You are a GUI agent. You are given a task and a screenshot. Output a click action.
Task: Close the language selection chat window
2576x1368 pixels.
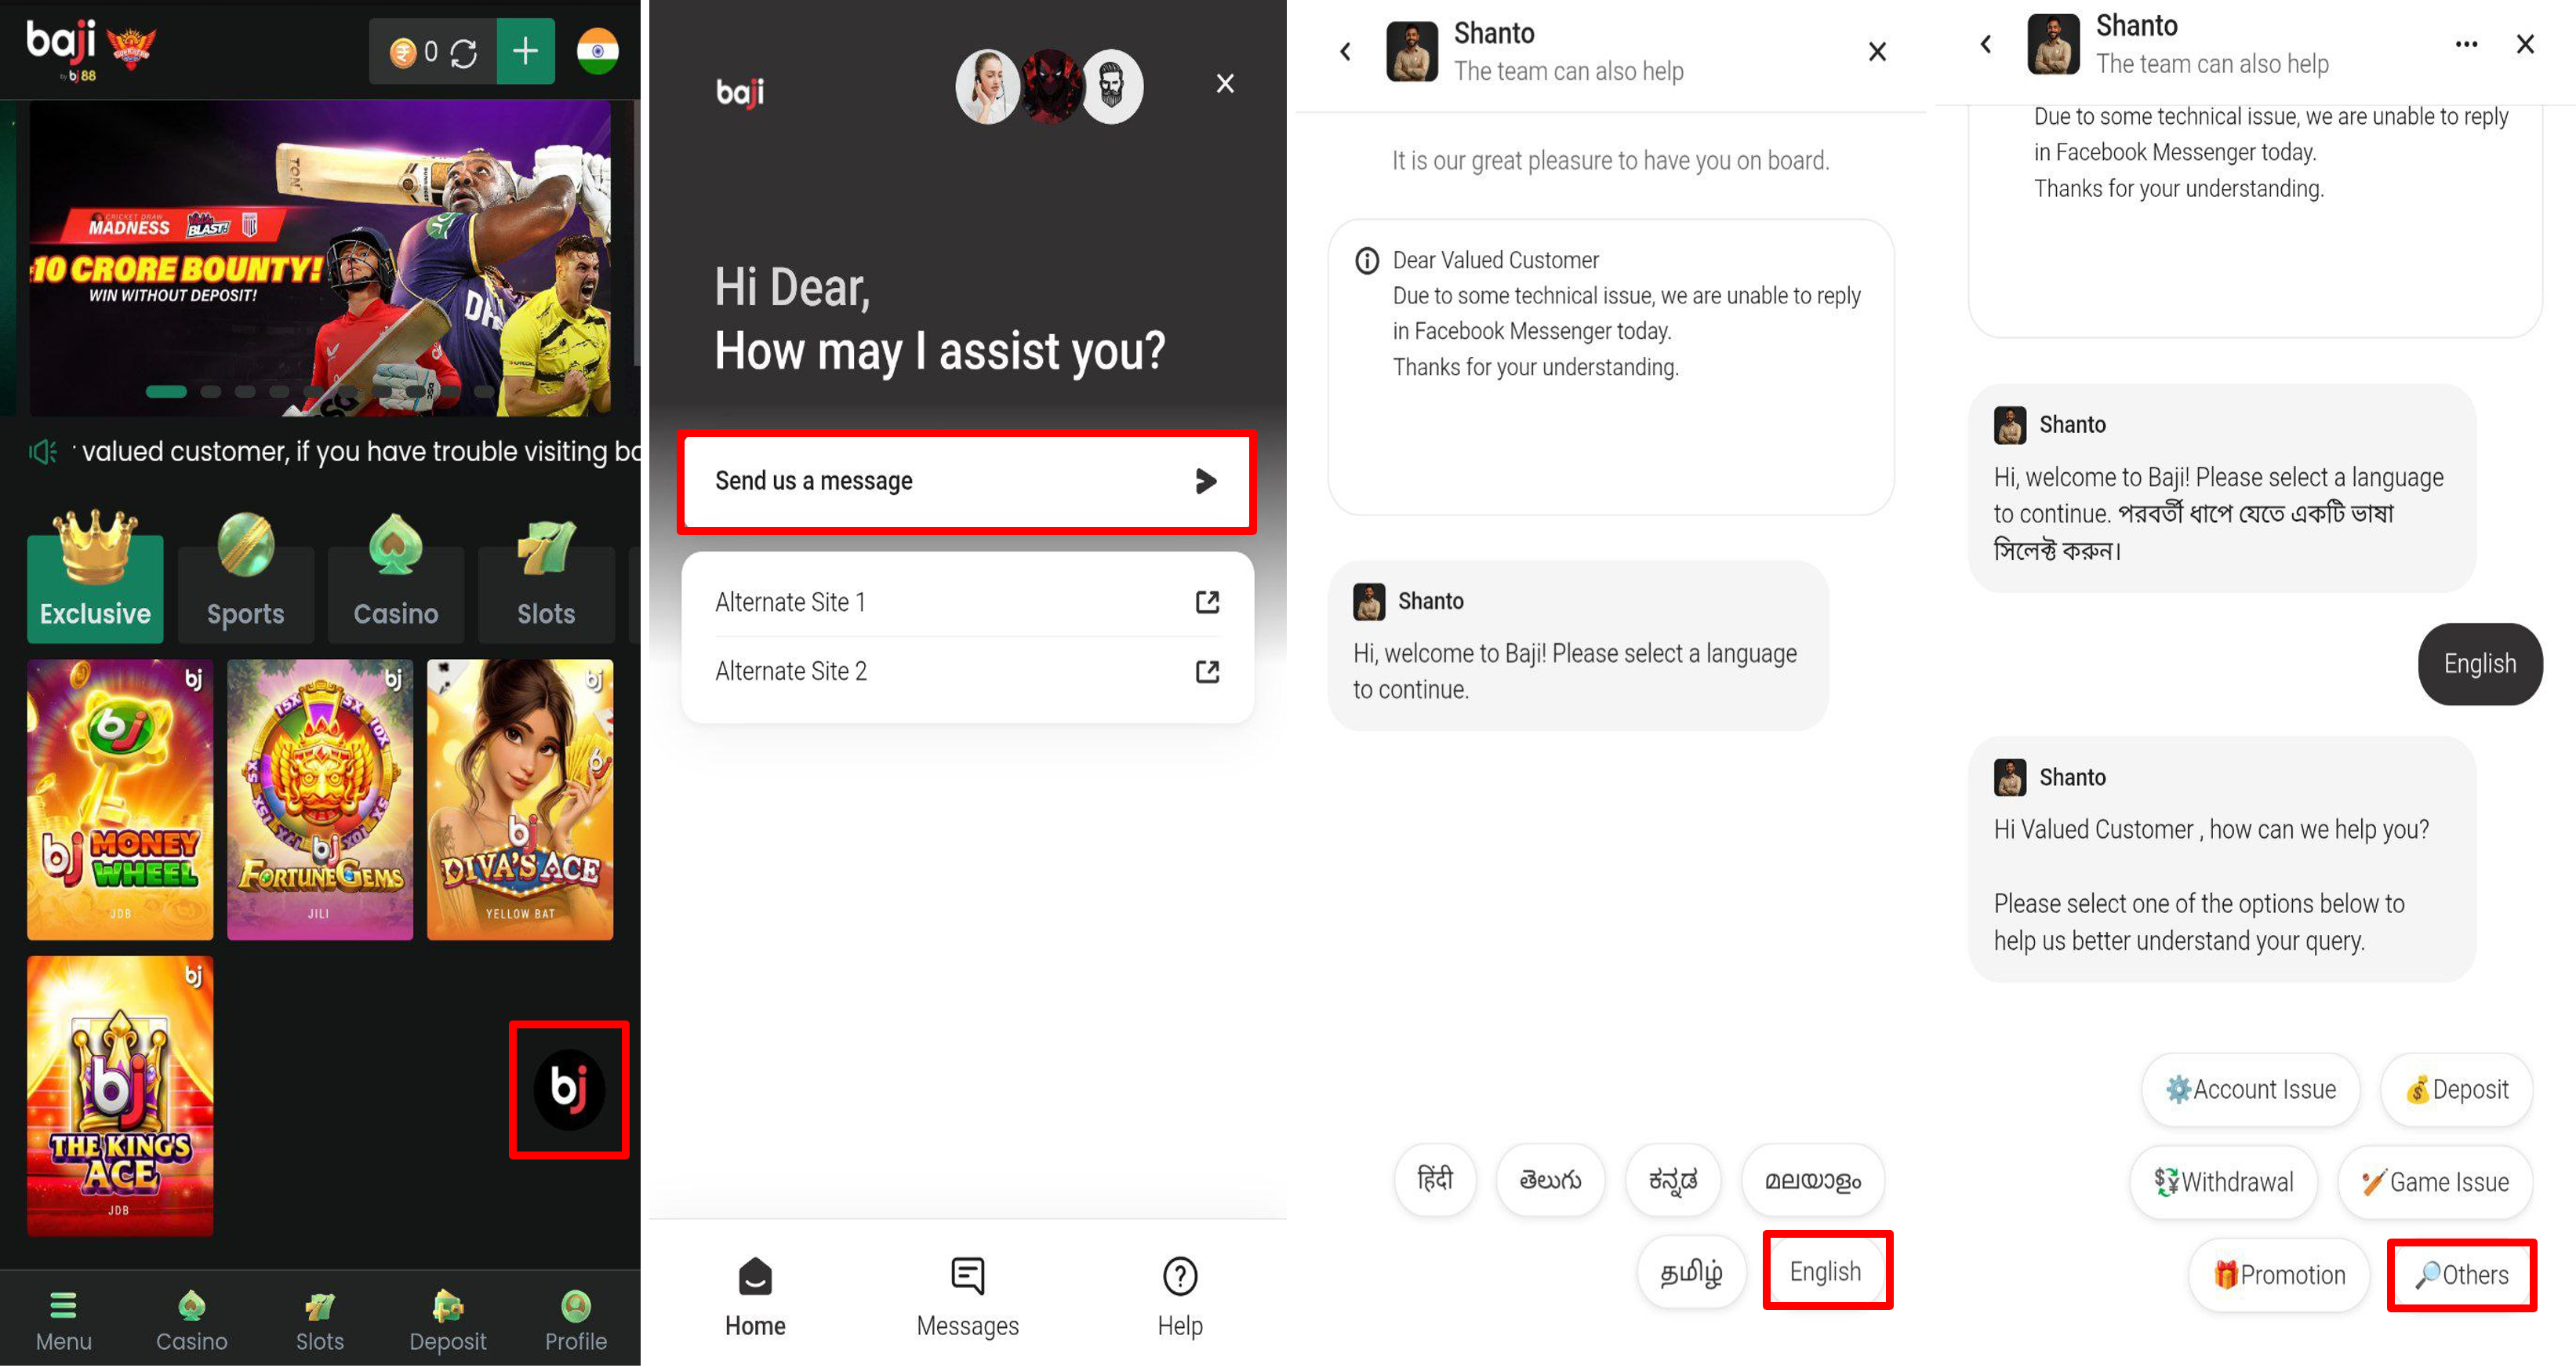point(1877,51)
